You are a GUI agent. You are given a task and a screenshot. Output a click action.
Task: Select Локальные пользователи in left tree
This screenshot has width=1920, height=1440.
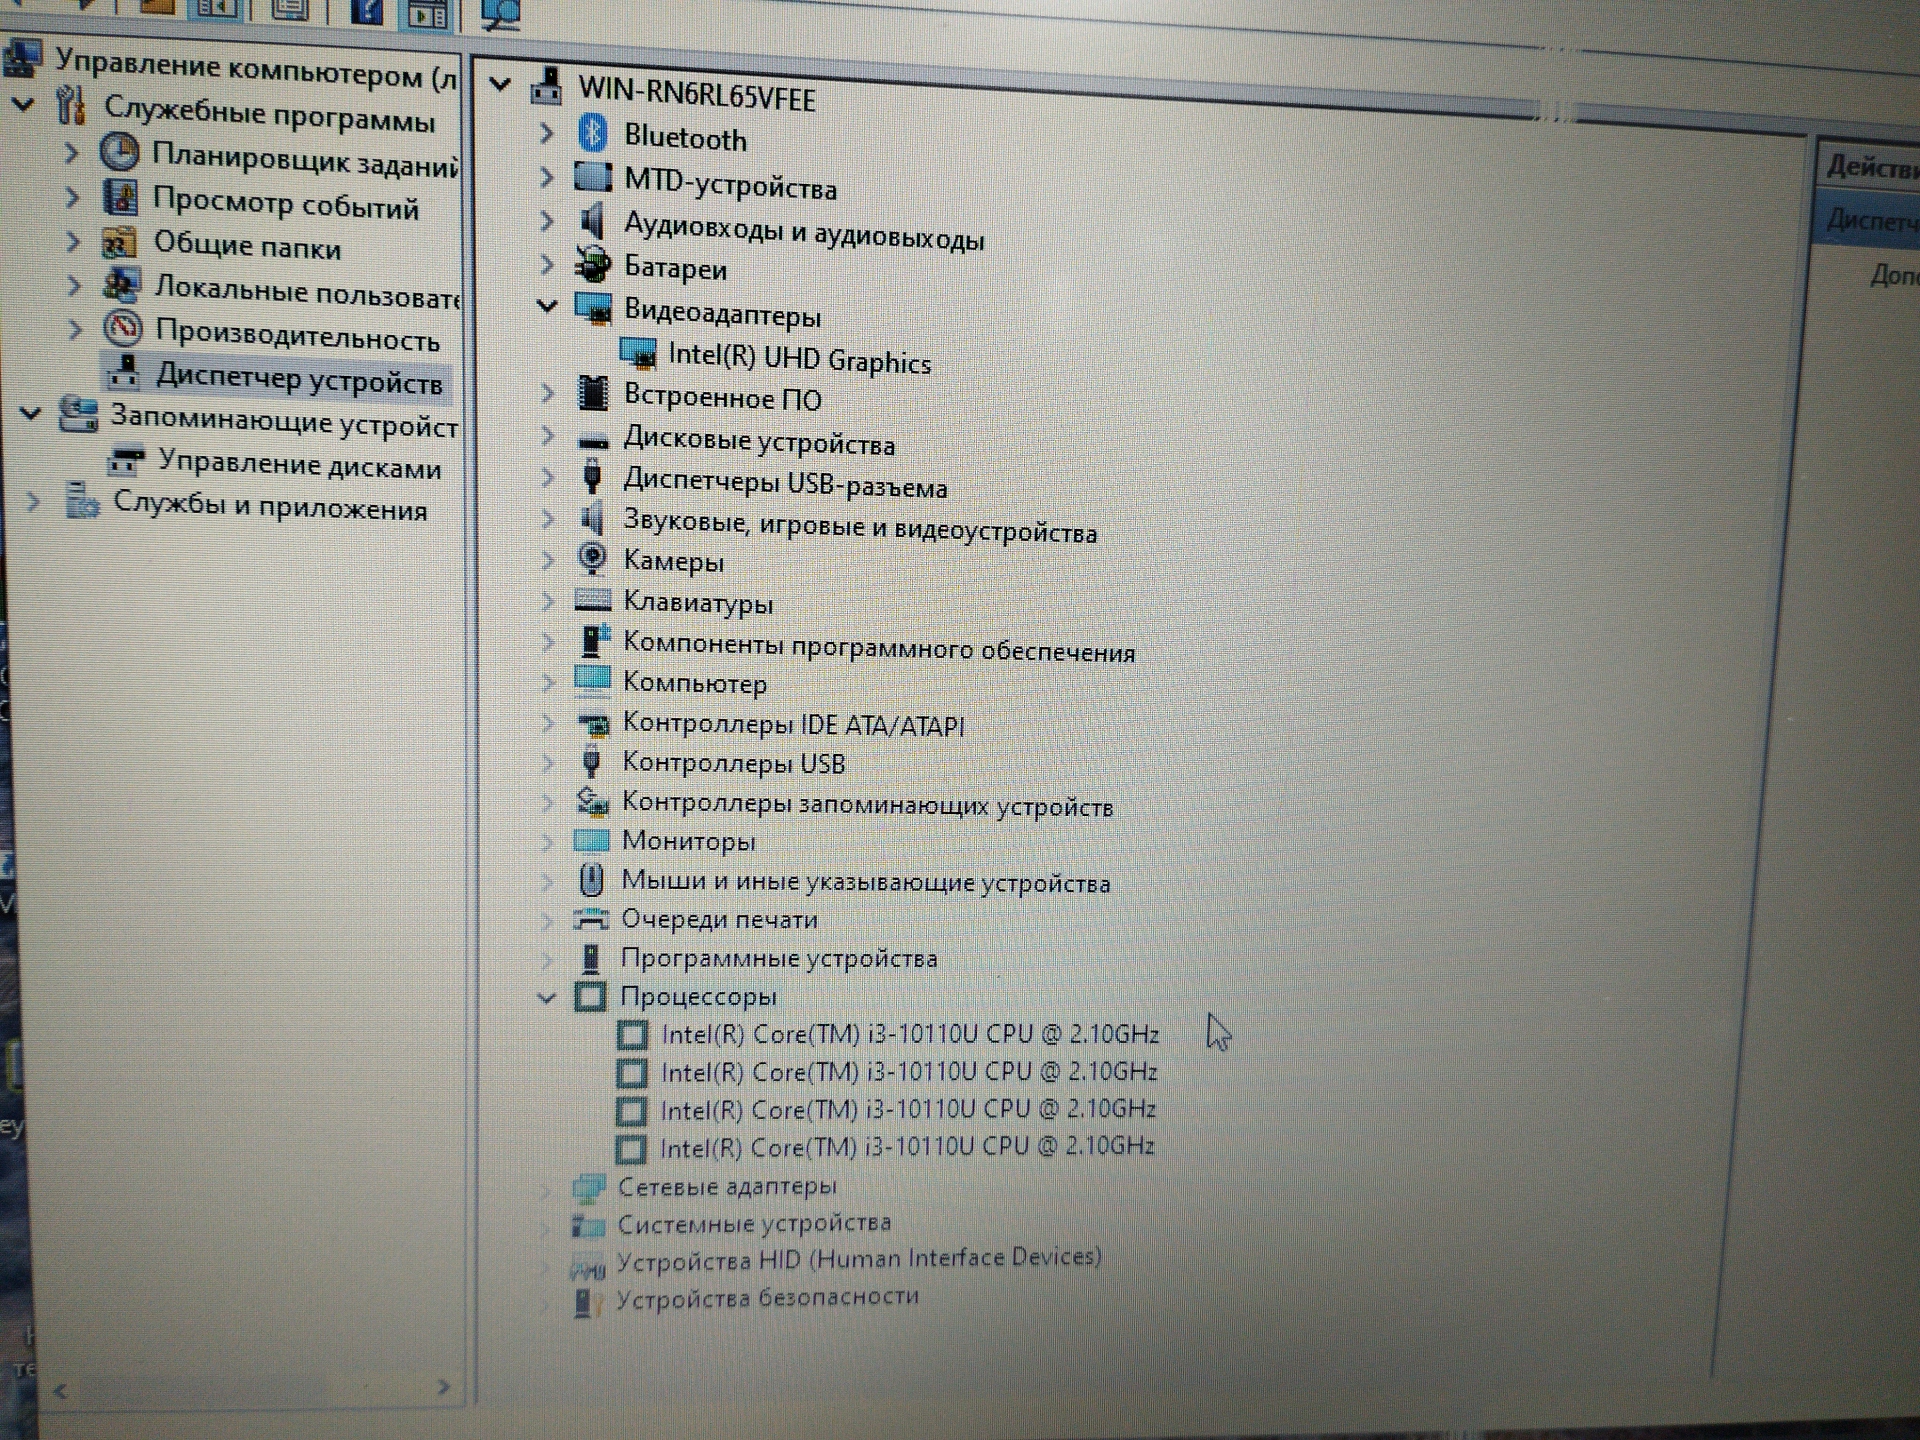pos(306,291)
